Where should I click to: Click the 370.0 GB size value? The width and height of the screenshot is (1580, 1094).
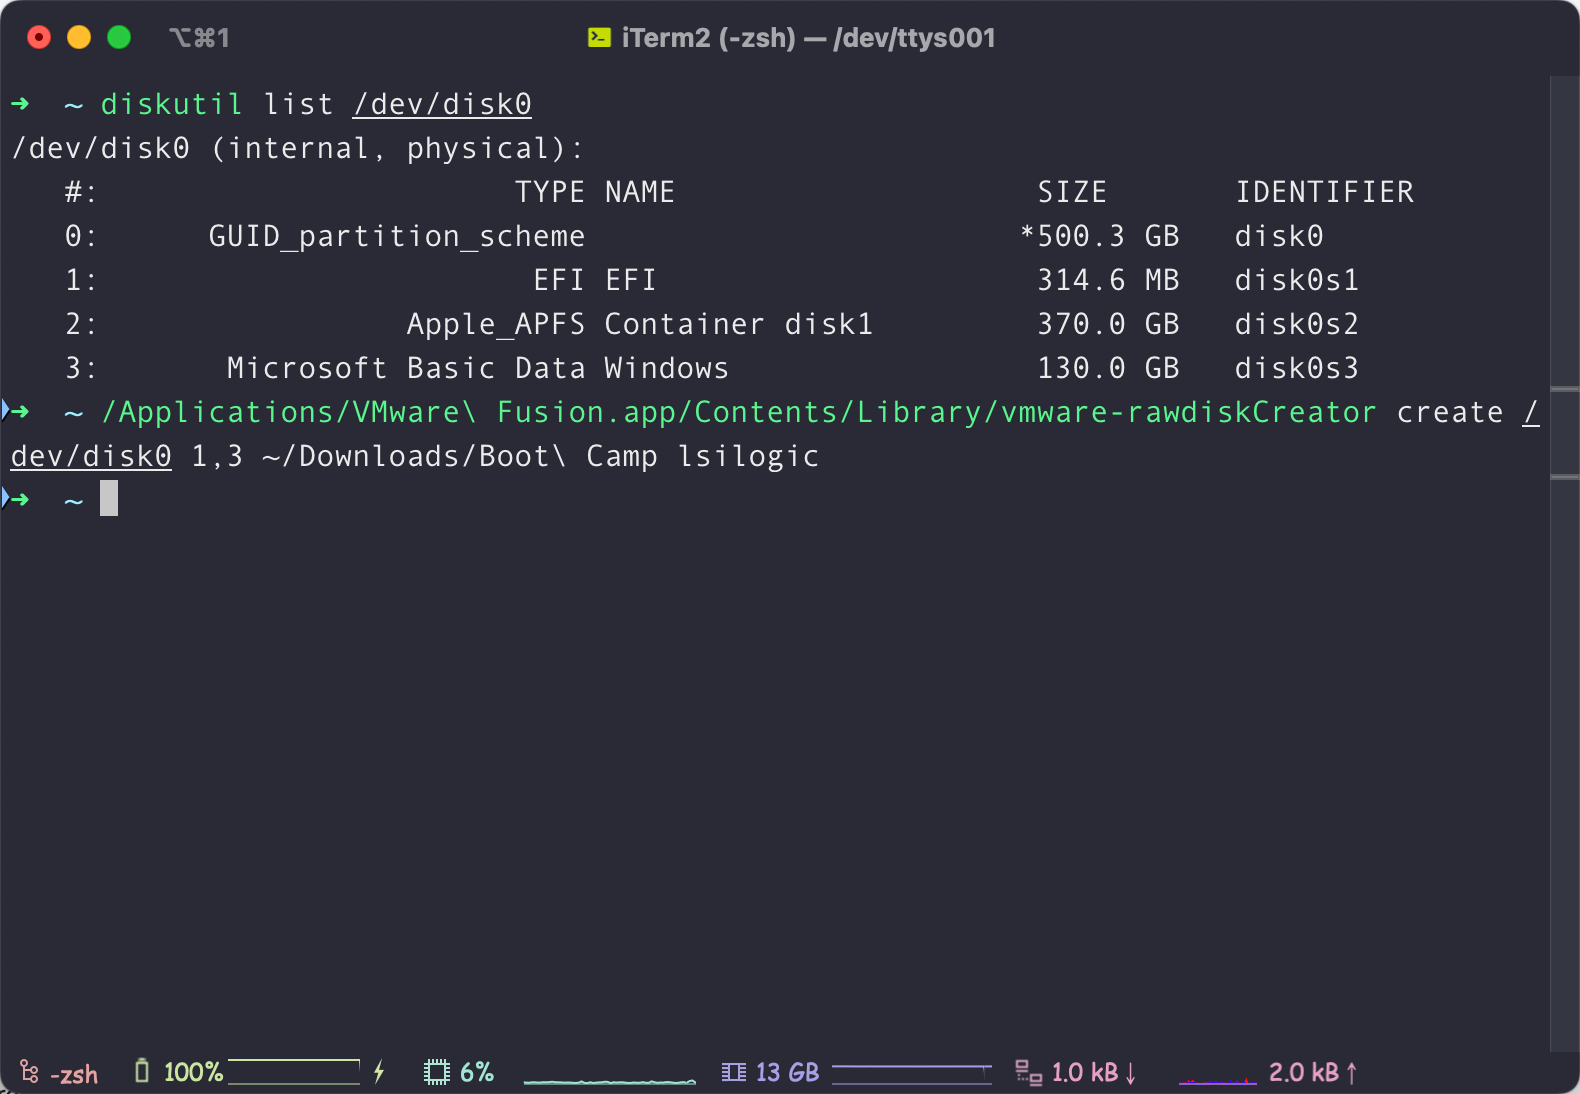[x=1108, y=324]
